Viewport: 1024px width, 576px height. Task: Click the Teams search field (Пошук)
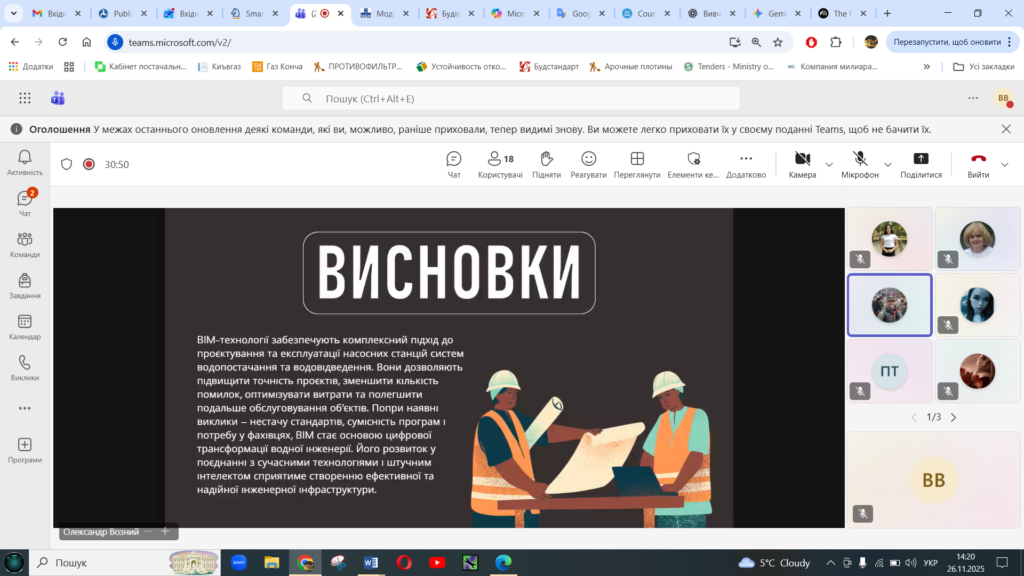pos(510,99)
